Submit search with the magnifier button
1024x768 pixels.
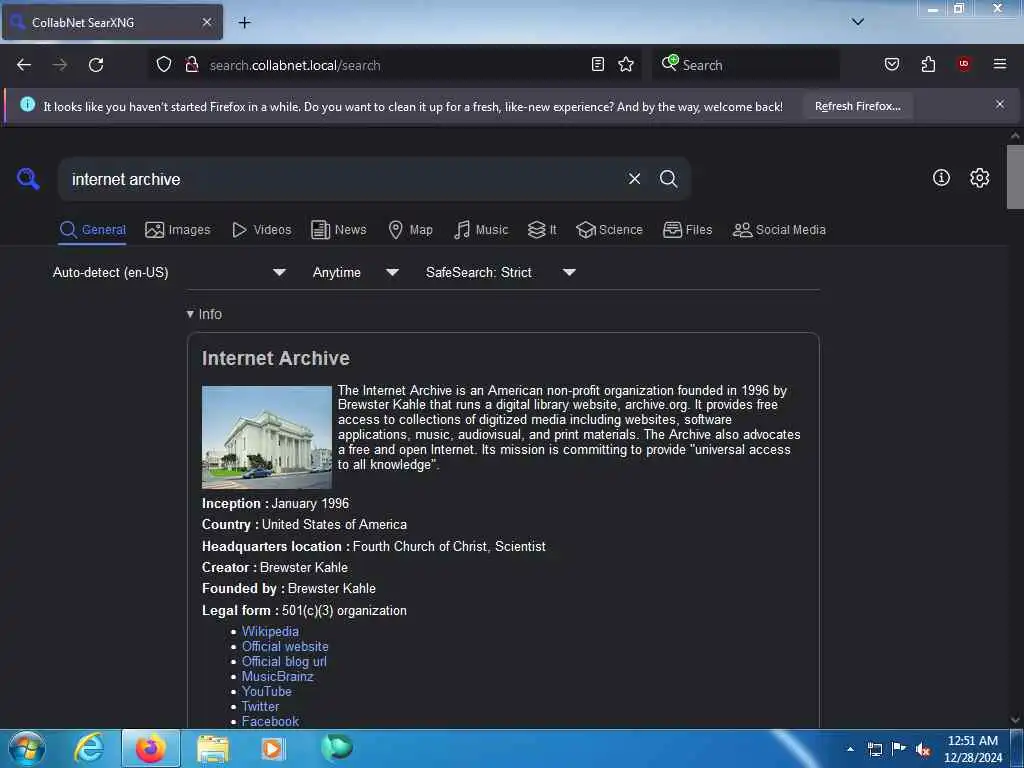coord(668,179)
